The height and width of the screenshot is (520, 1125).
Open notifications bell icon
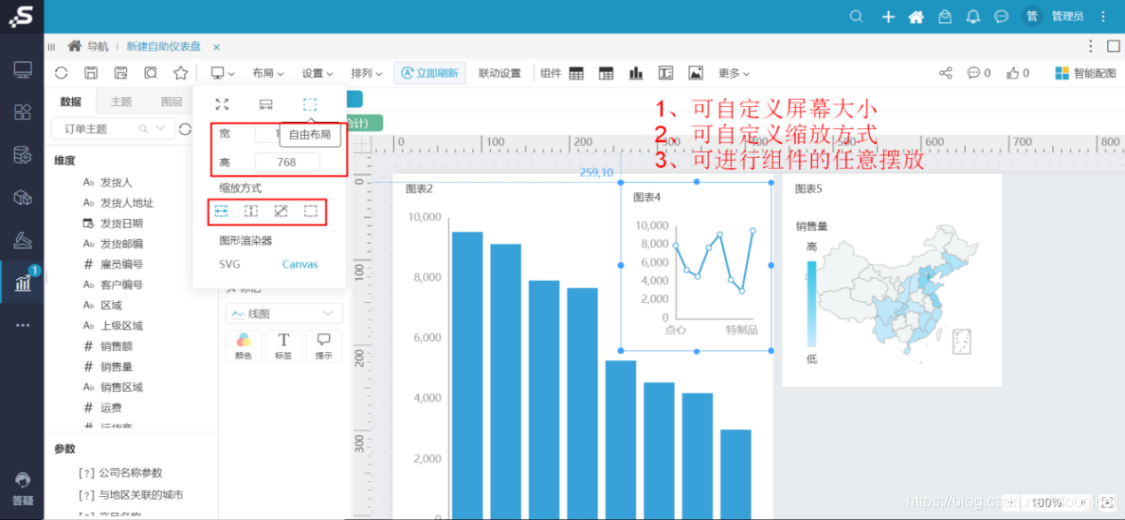(973, 16)
